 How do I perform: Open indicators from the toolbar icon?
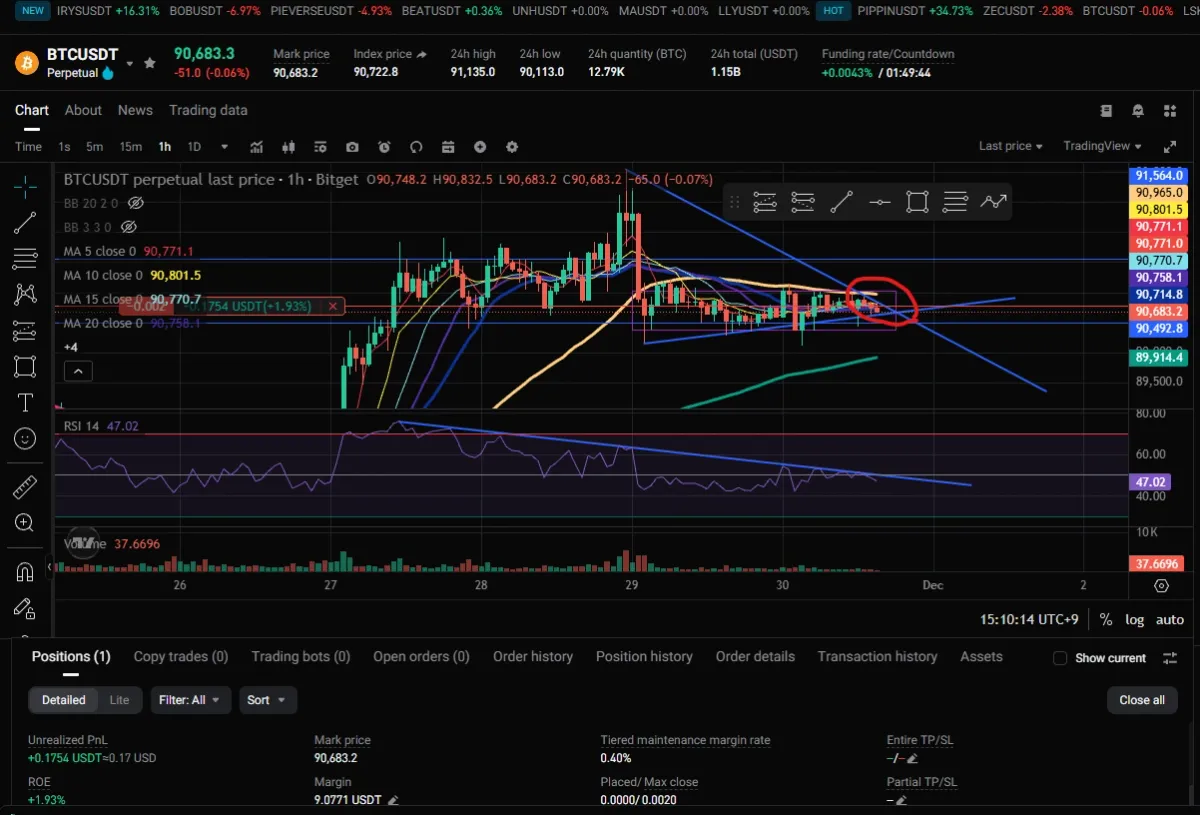click(x=256, y=147)
